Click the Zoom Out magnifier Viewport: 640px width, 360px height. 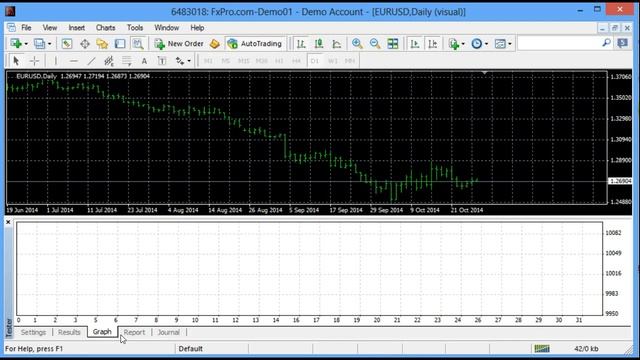(375, 44)
